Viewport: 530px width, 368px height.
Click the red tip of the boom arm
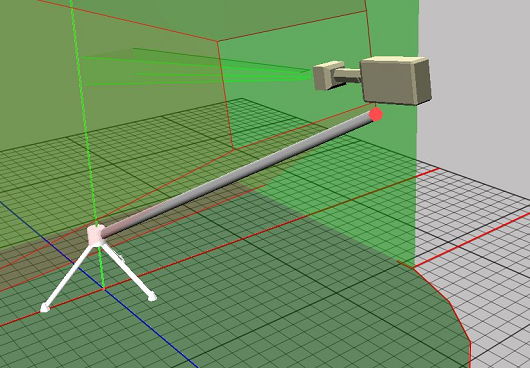click(x=376, y=115)
